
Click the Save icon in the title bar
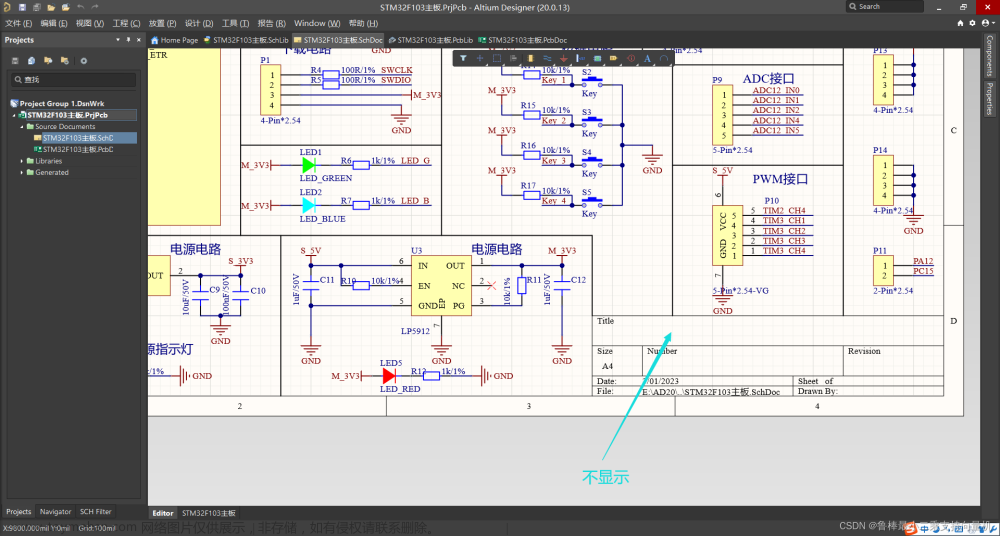coord(22,7)
